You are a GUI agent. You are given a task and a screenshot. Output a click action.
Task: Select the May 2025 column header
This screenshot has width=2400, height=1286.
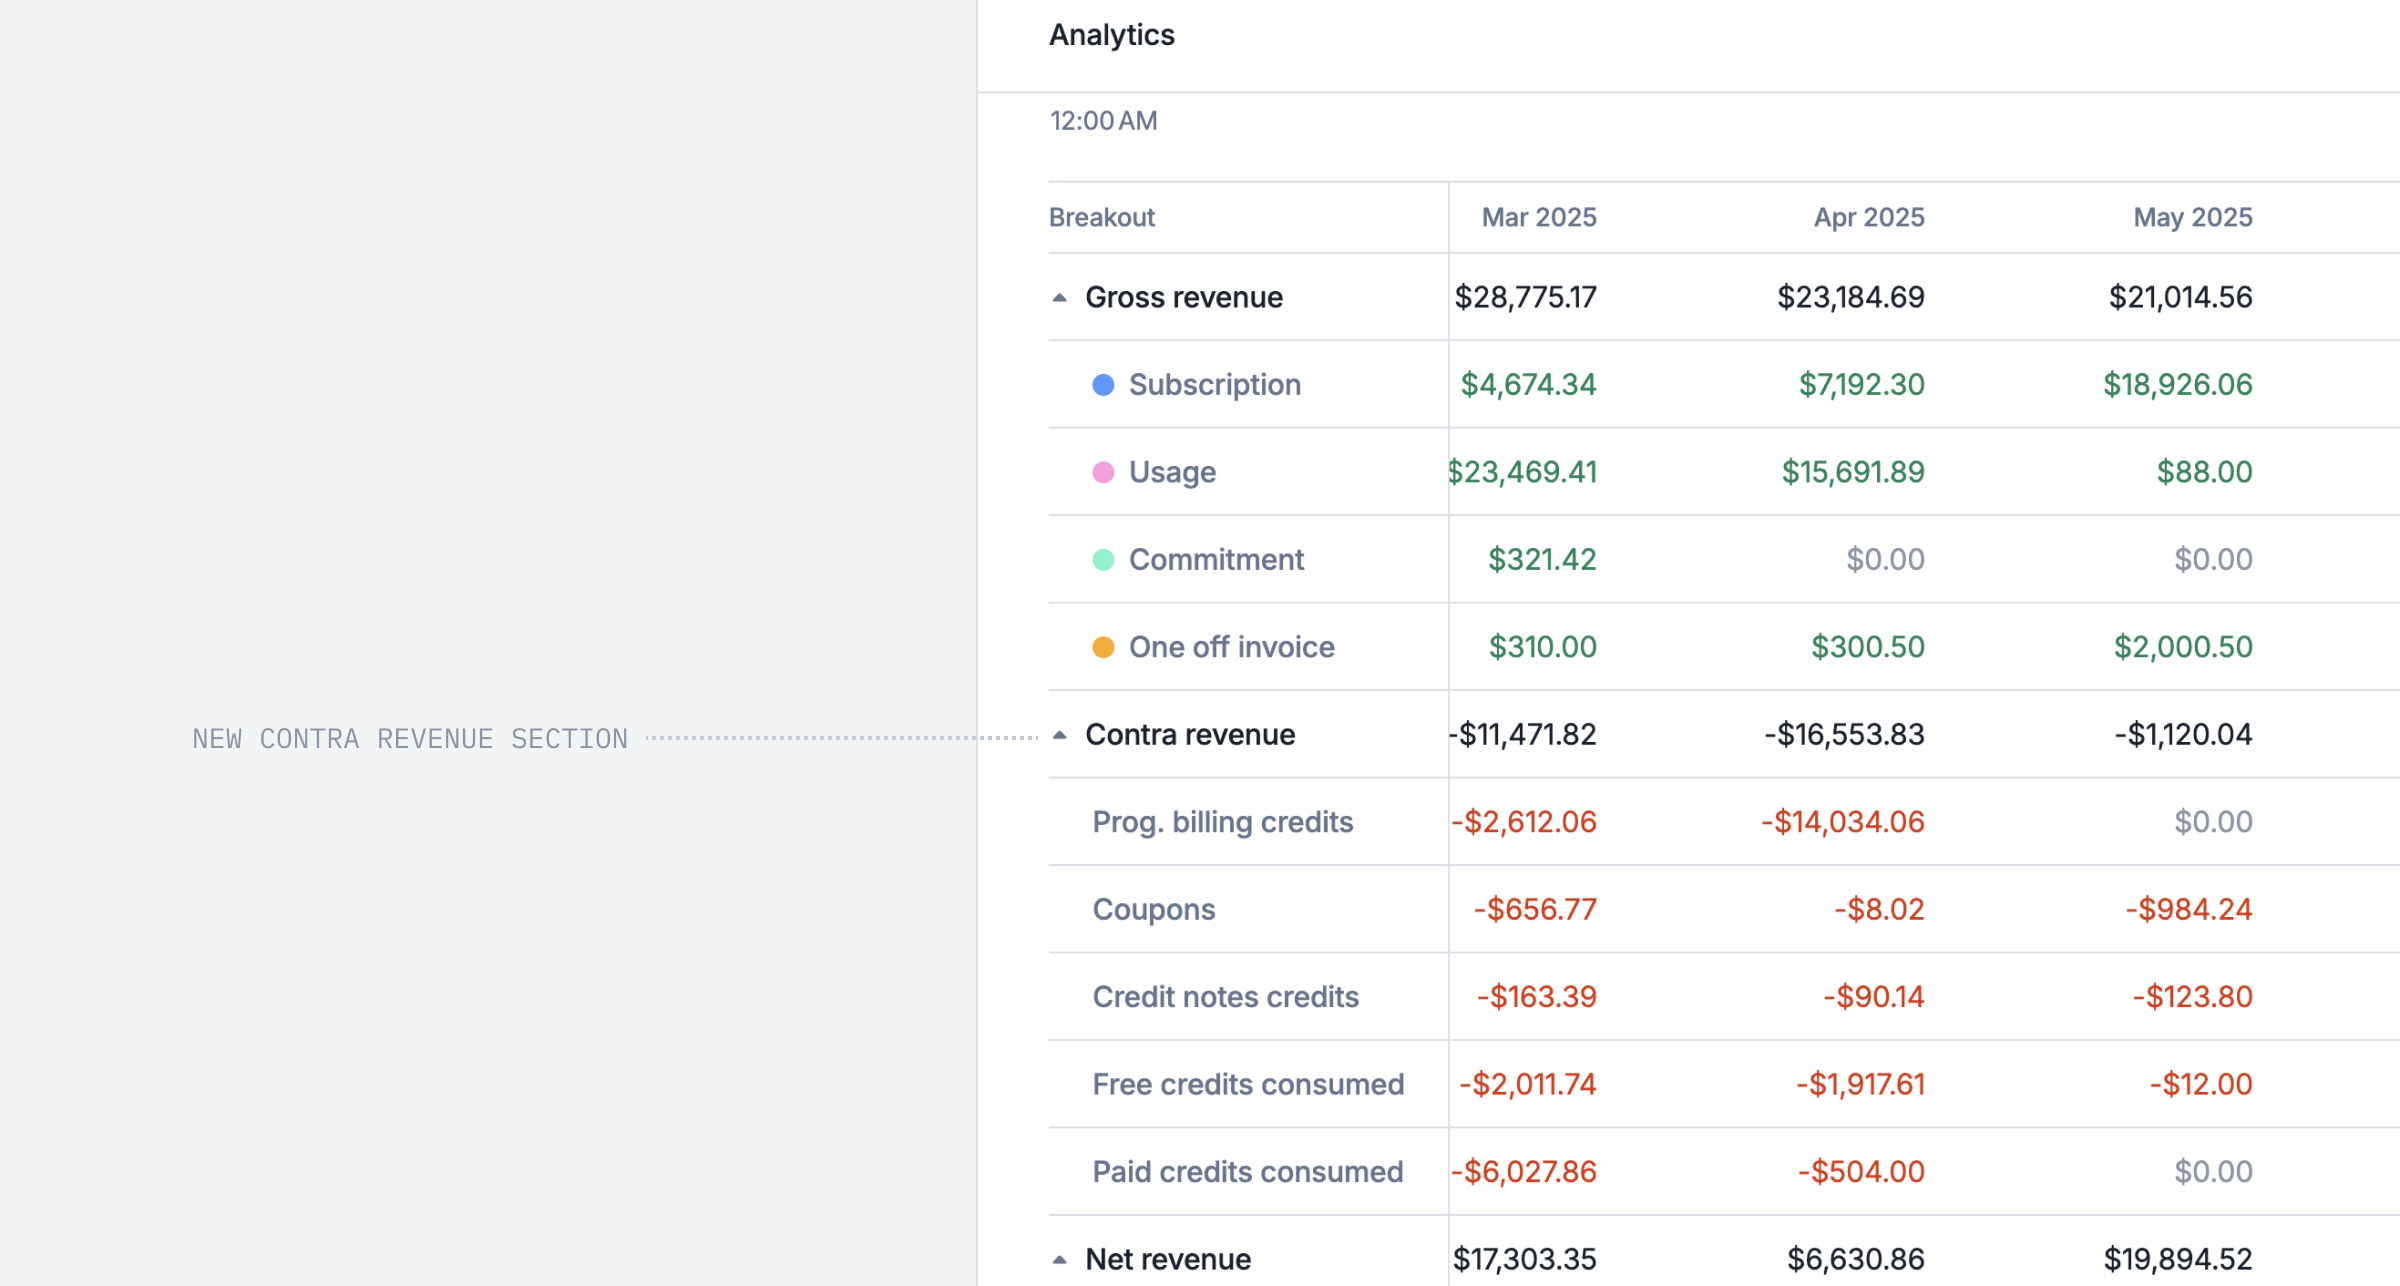pyautogui.click(x=2192, y=217)
